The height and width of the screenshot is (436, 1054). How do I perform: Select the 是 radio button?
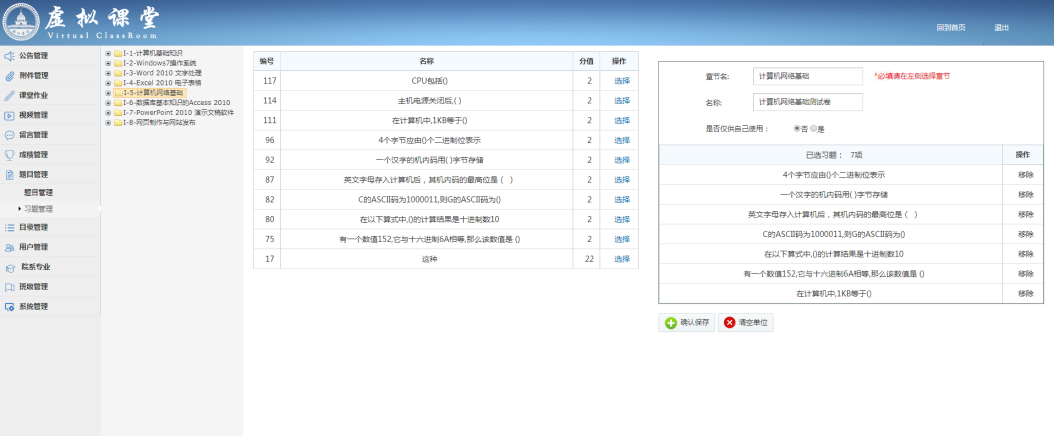pos(815,128)
